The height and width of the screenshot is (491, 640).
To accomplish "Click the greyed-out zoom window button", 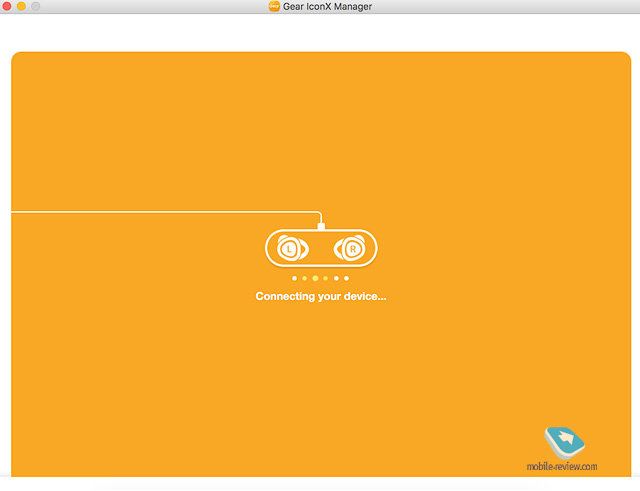I will pyautogui.click(x=36, y=6).
